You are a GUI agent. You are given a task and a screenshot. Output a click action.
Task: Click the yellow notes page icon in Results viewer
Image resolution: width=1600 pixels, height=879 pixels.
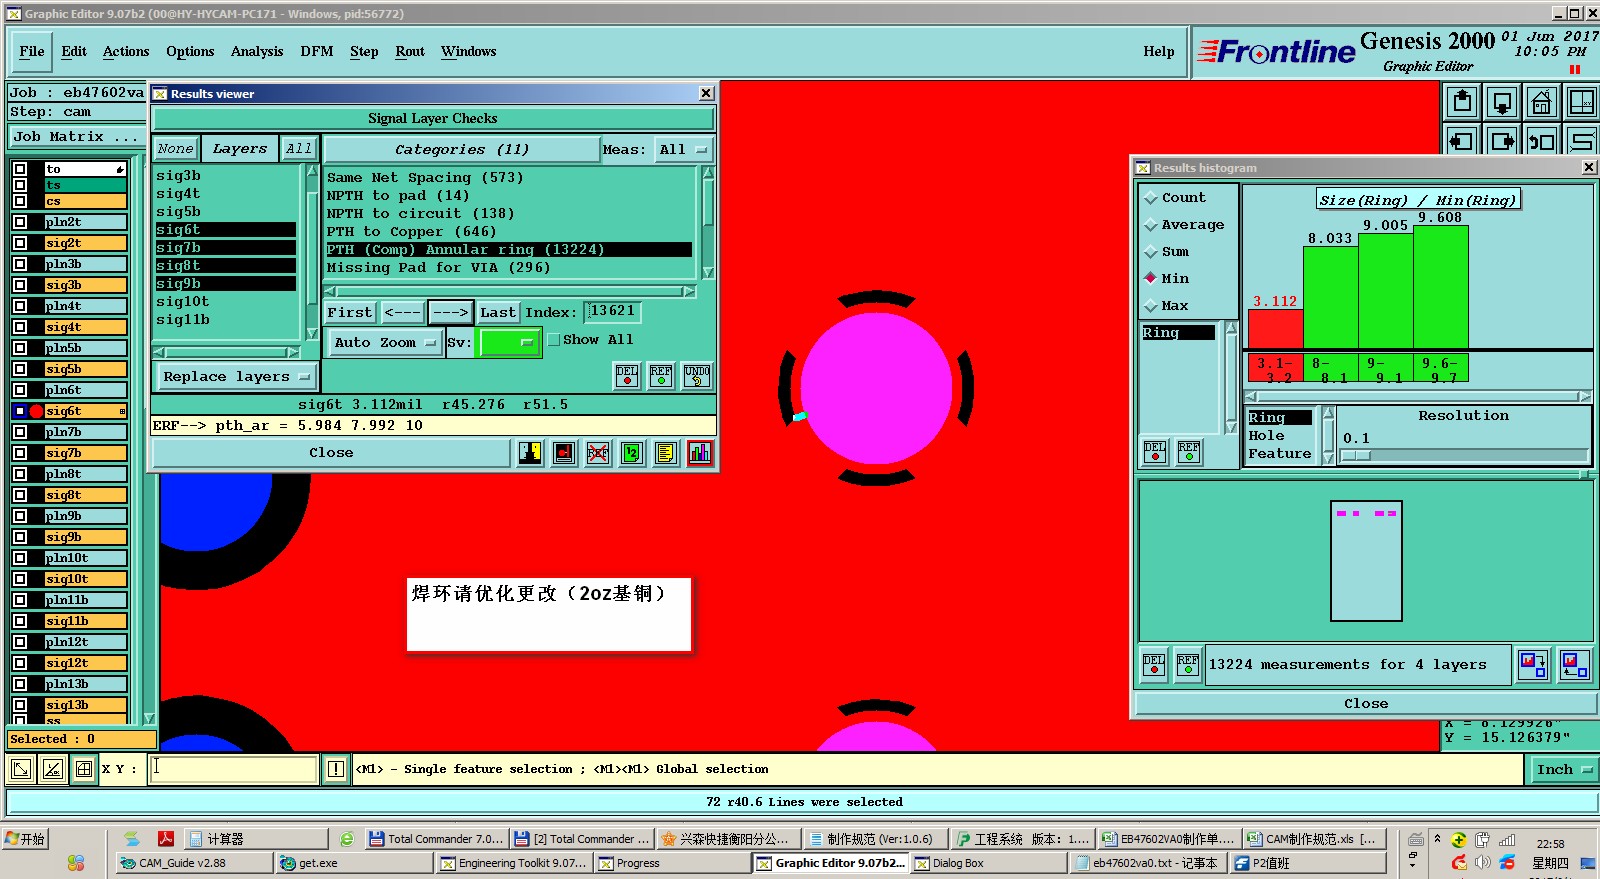(665, 453)
